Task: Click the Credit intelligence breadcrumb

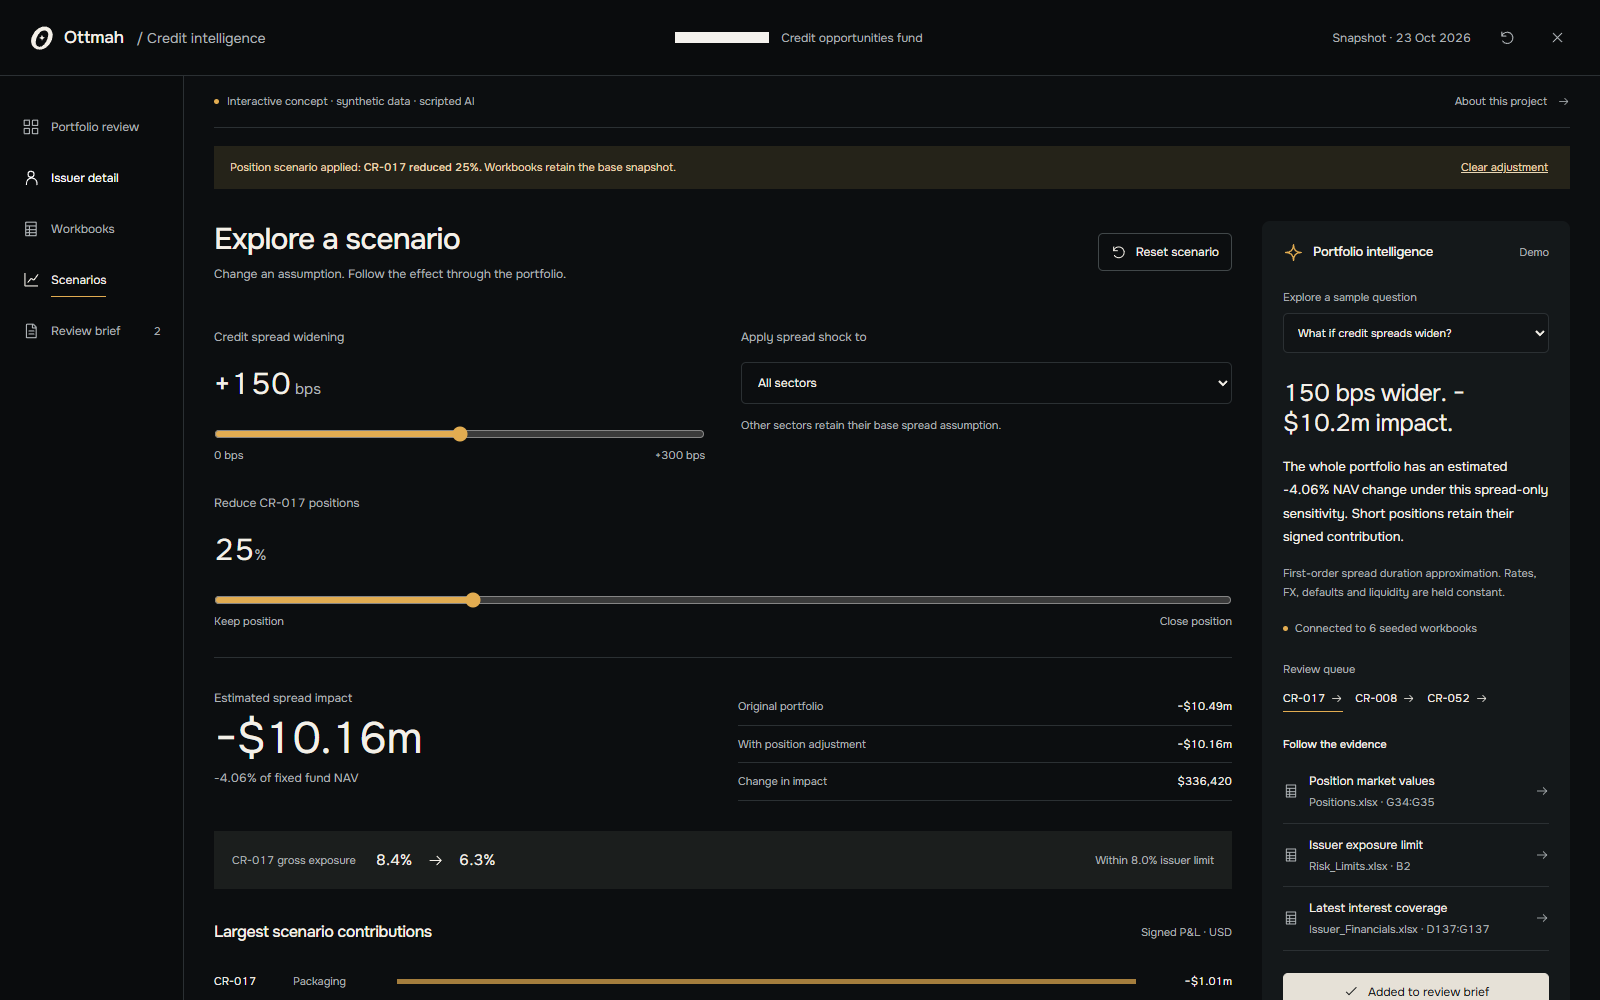Action: click(206, 38)
